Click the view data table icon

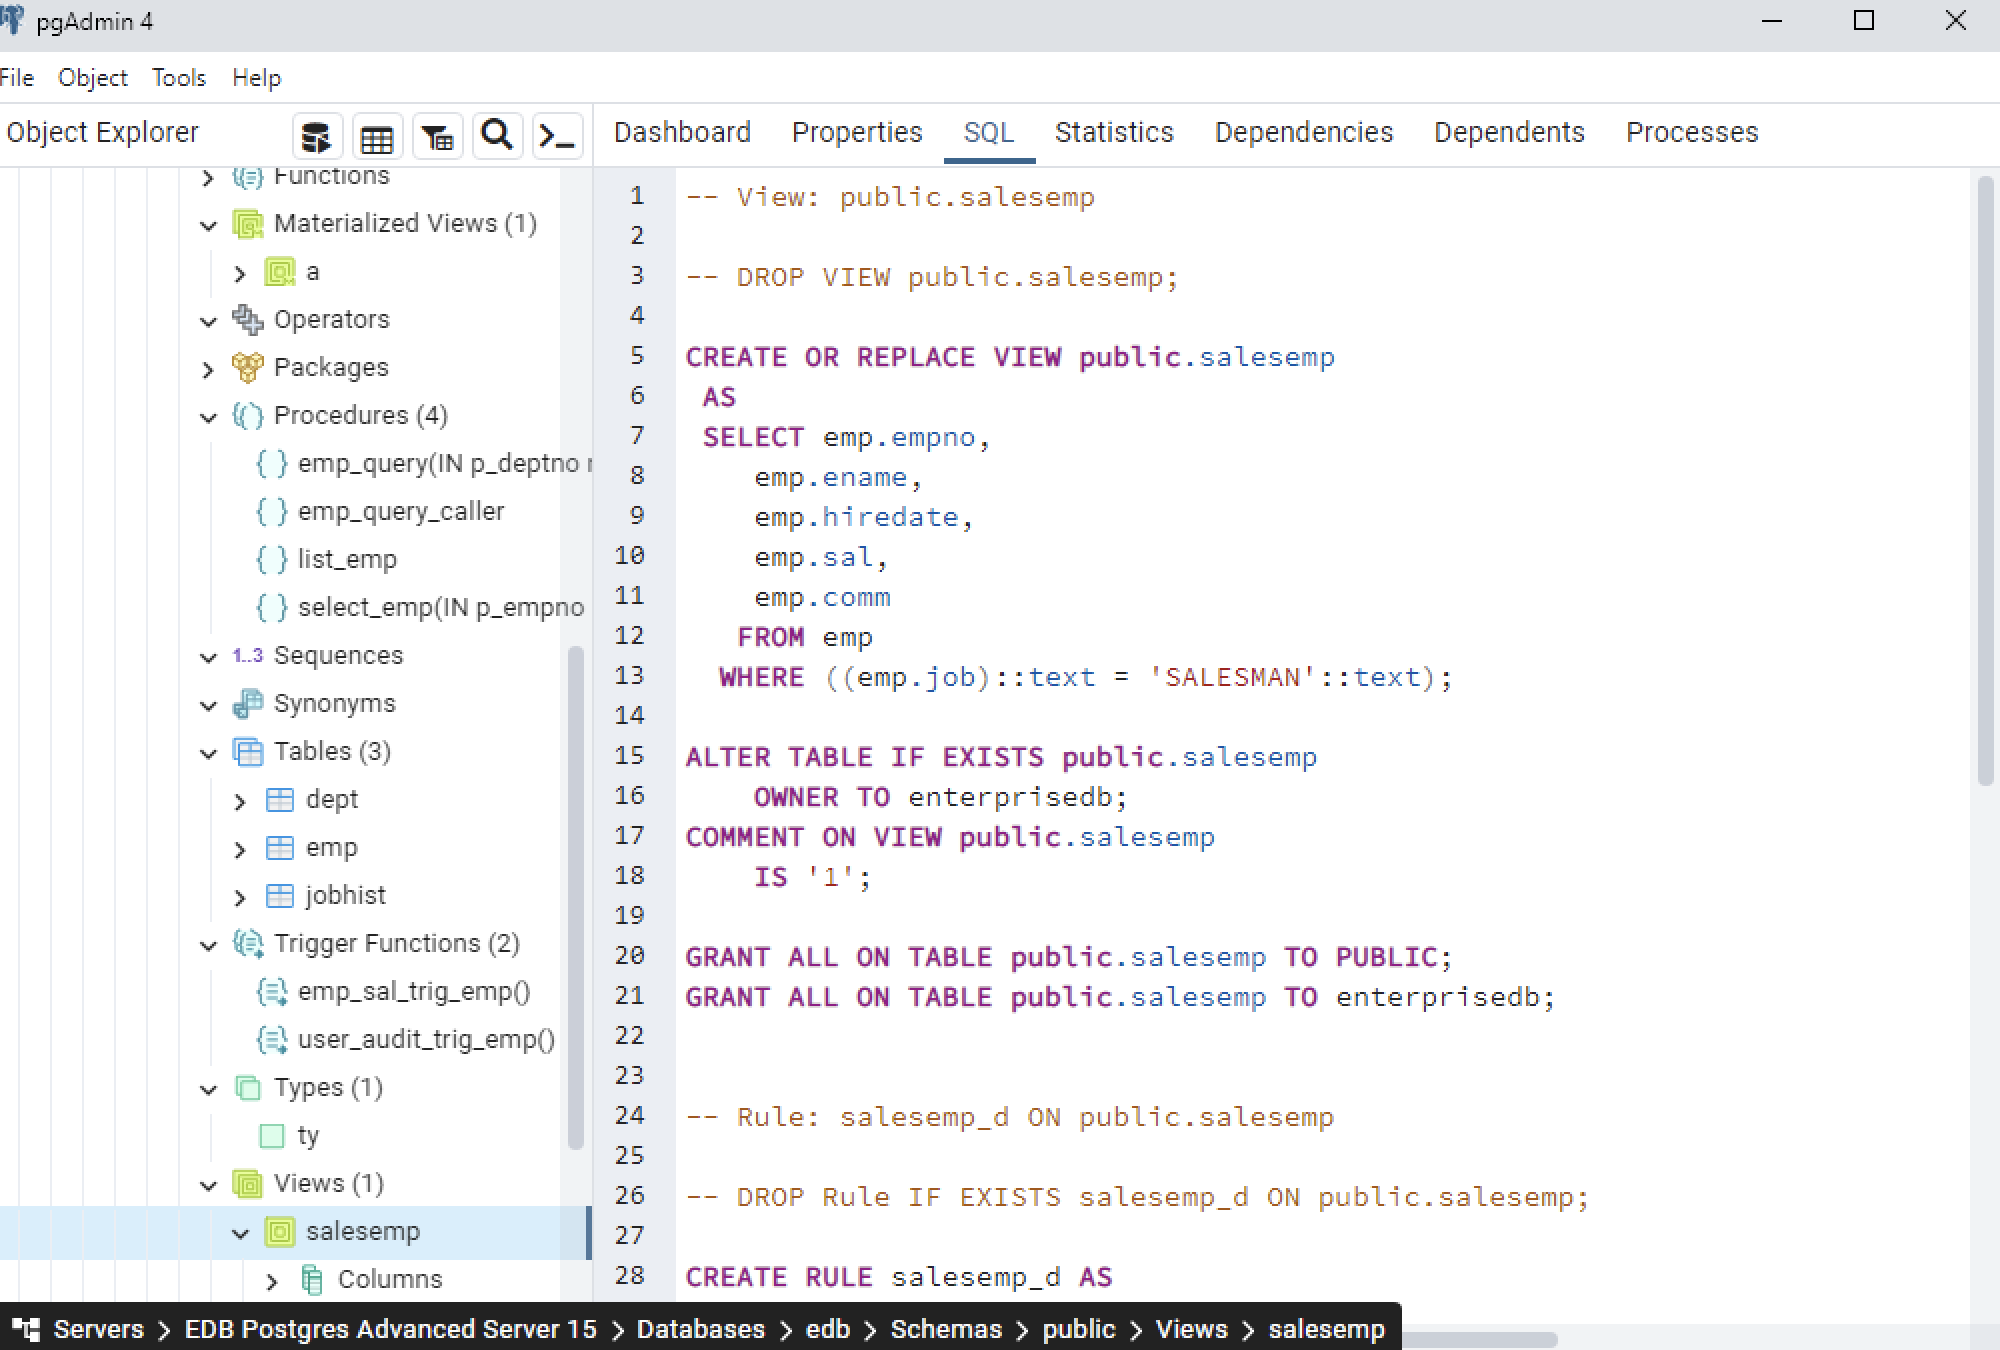pyautogui.click(x=377, y=137)
